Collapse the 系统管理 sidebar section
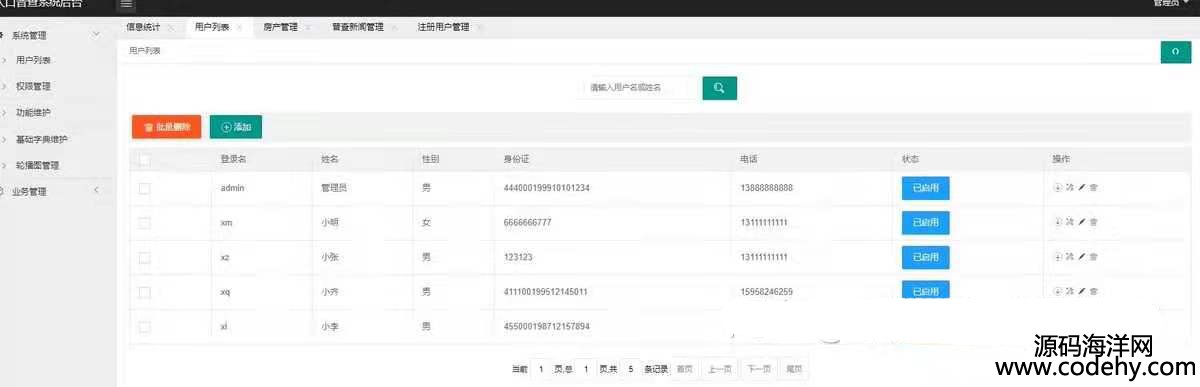Screen dimensions: 1200x387 (x=96, y=35)
